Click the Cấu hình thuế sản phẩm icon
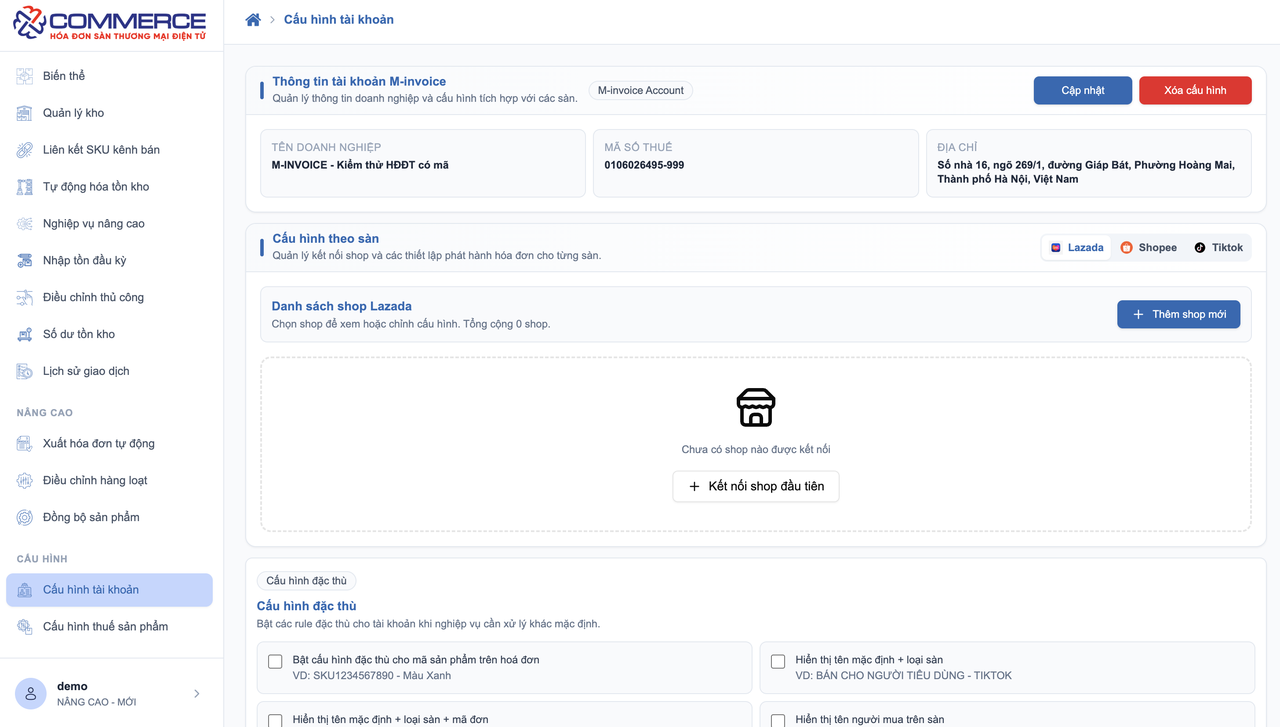This screenshot has width=1280, height=727. pos(25,627)
